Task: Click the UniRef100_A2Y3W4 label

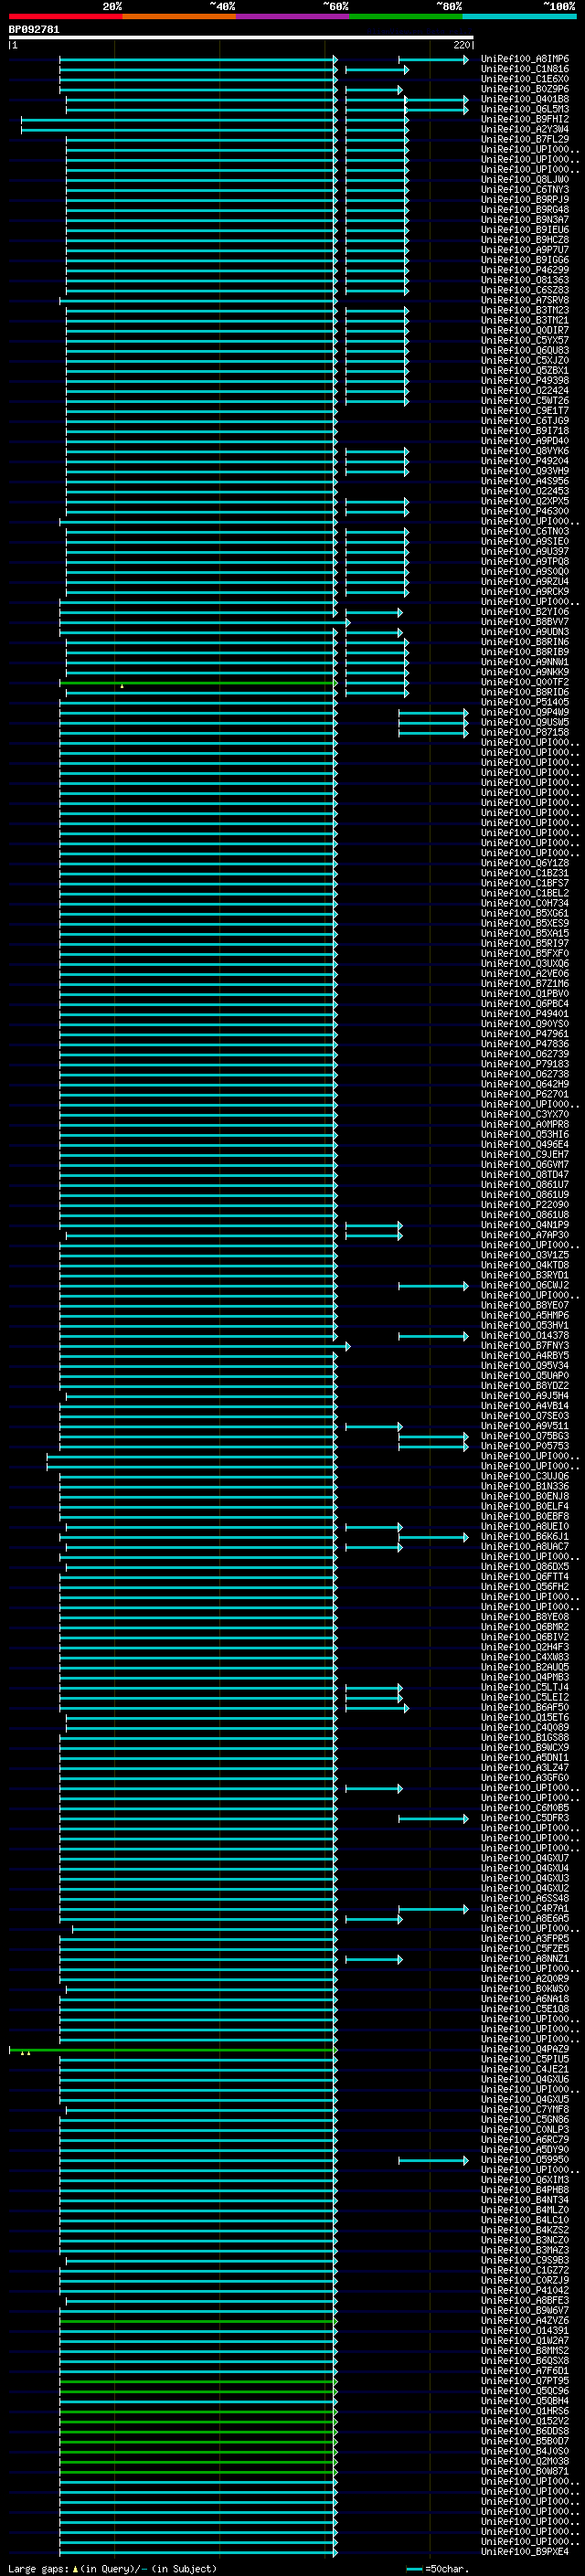Action: (525, 129)
